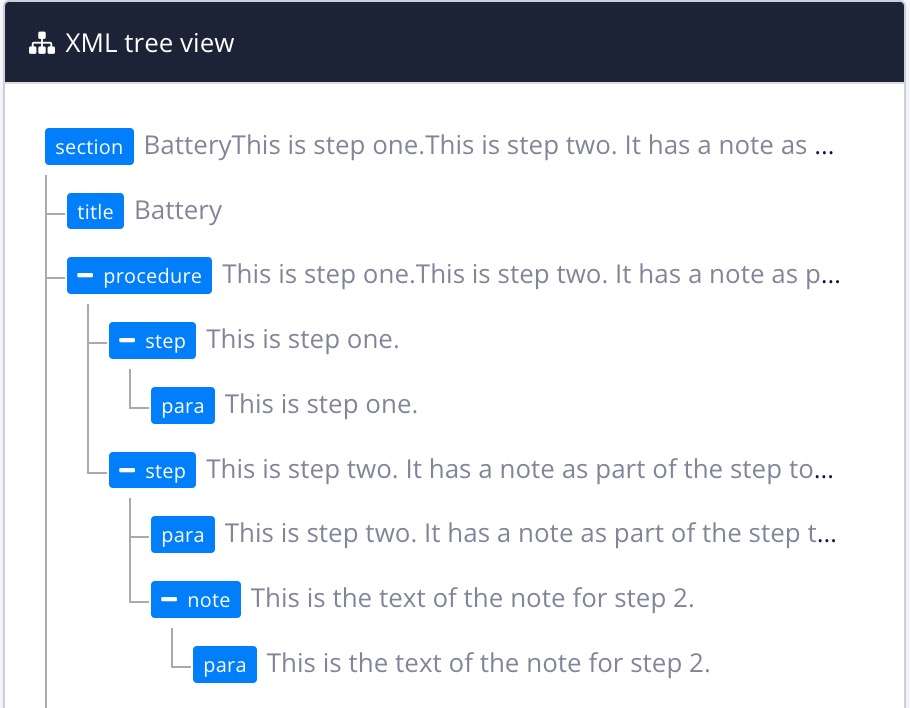Click the "XML tree view" header title
Image resolution: width=910 pixels, height=708 pixels.
[x=149, y=43]
